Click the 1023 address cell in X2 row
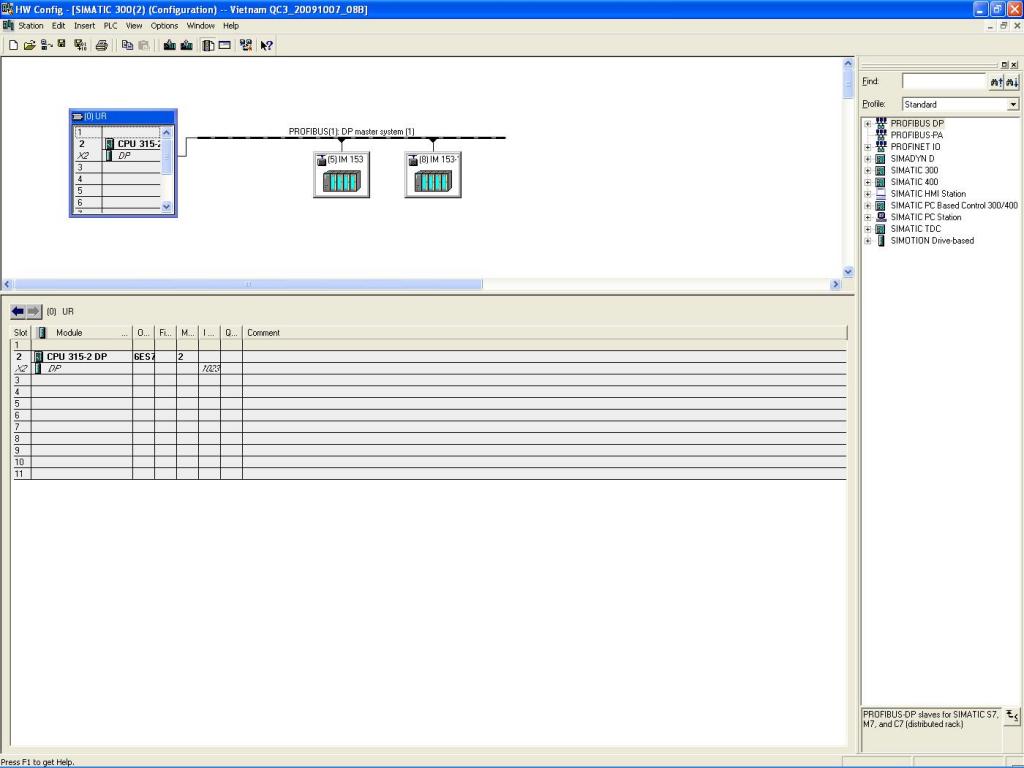This screenshot has height=768, width=1024. 210,368
